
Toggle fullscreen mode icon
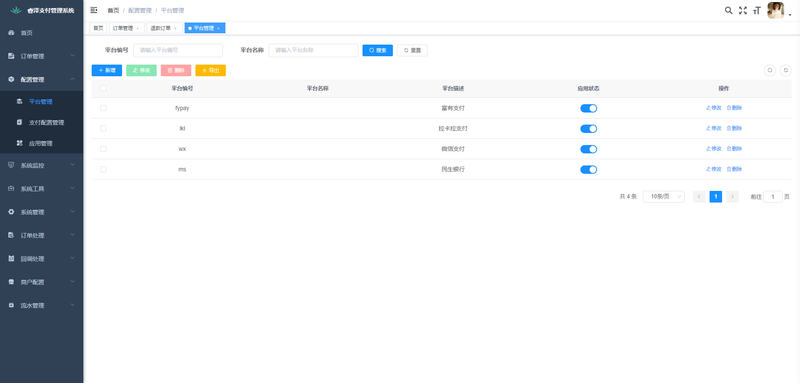point(743,10)
